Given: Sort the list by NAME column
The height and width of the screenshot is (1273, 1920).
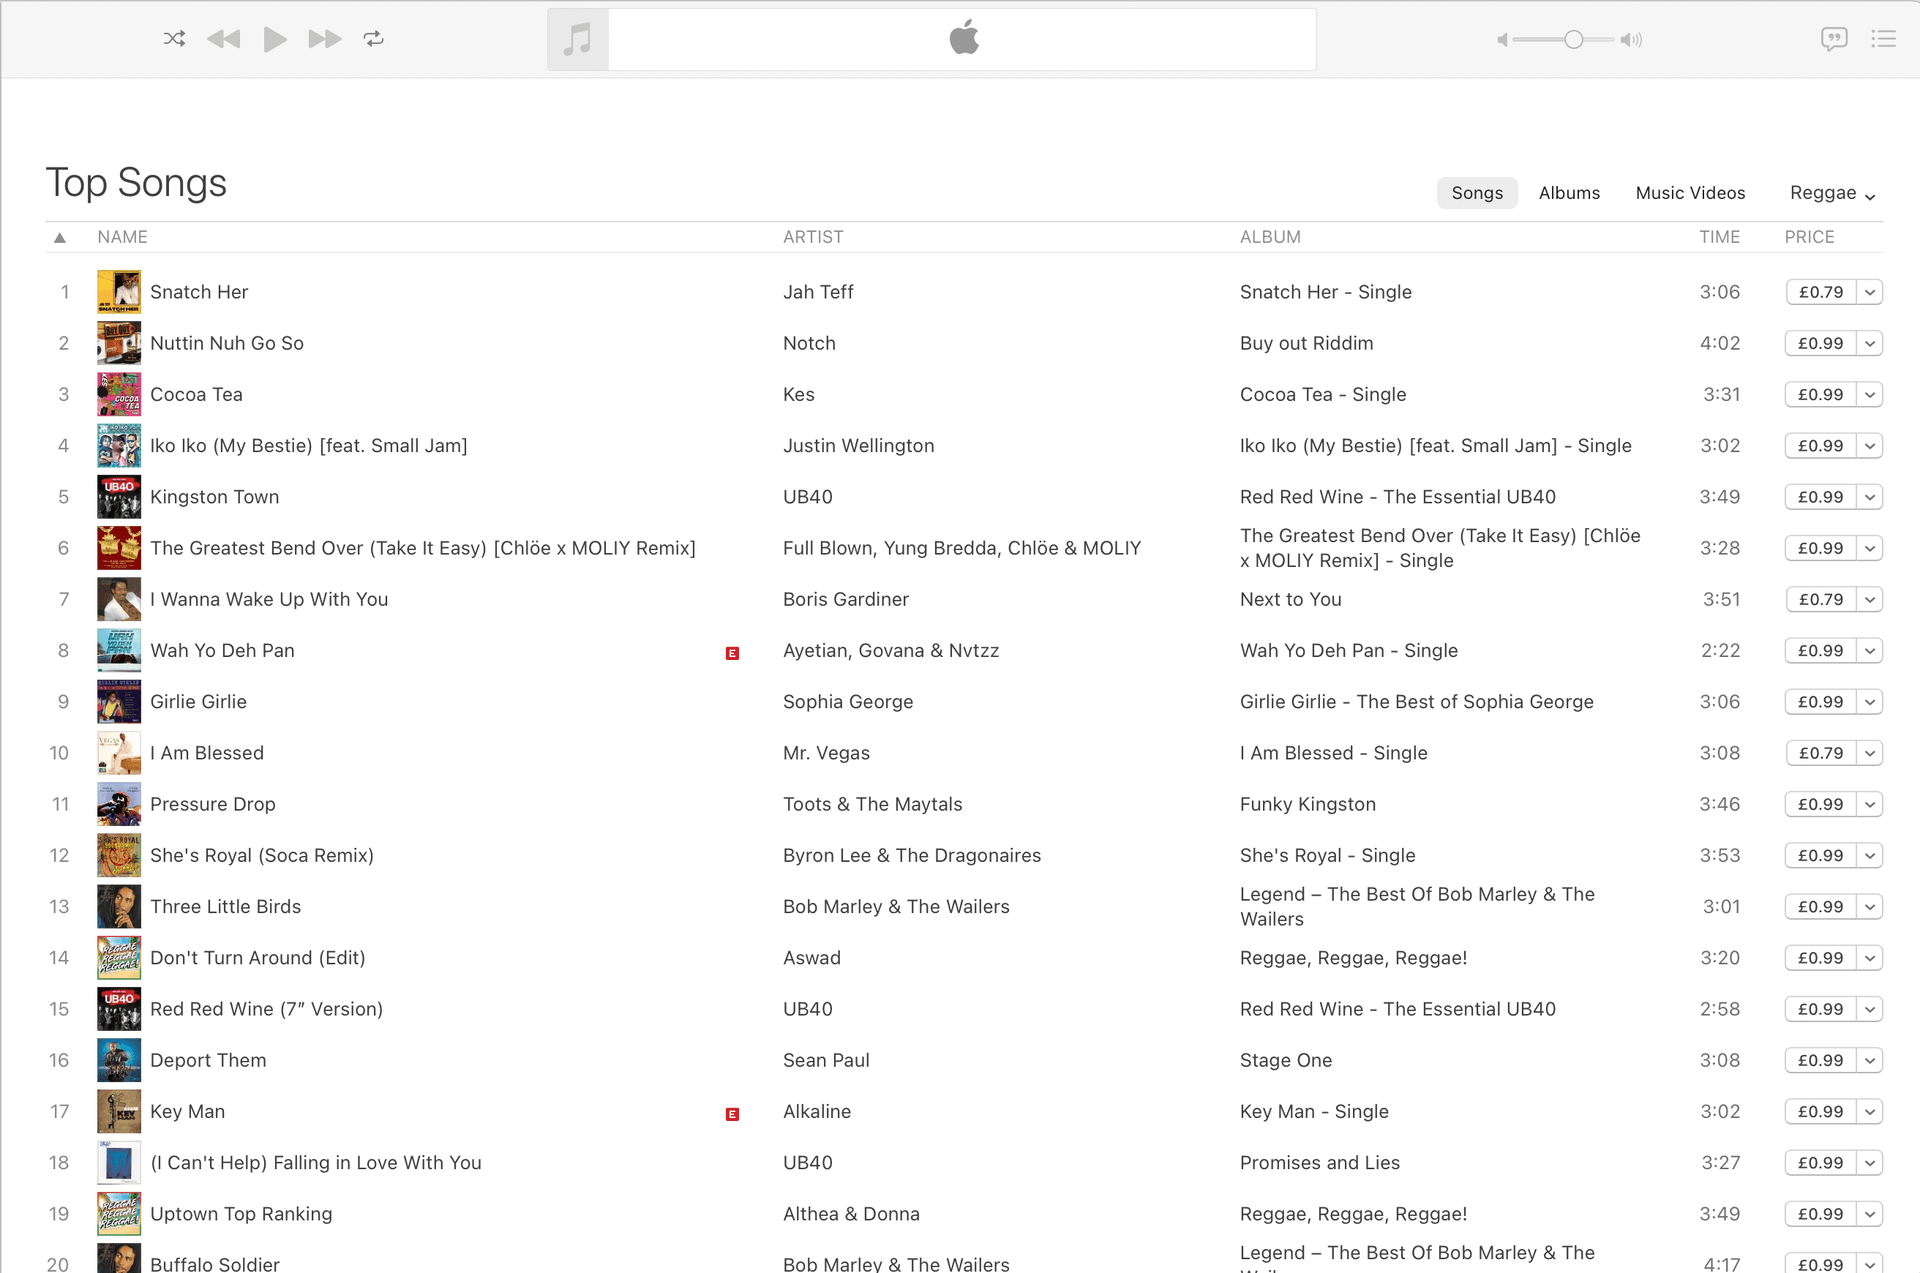Looking at the screenshot, I should [122, 237].
